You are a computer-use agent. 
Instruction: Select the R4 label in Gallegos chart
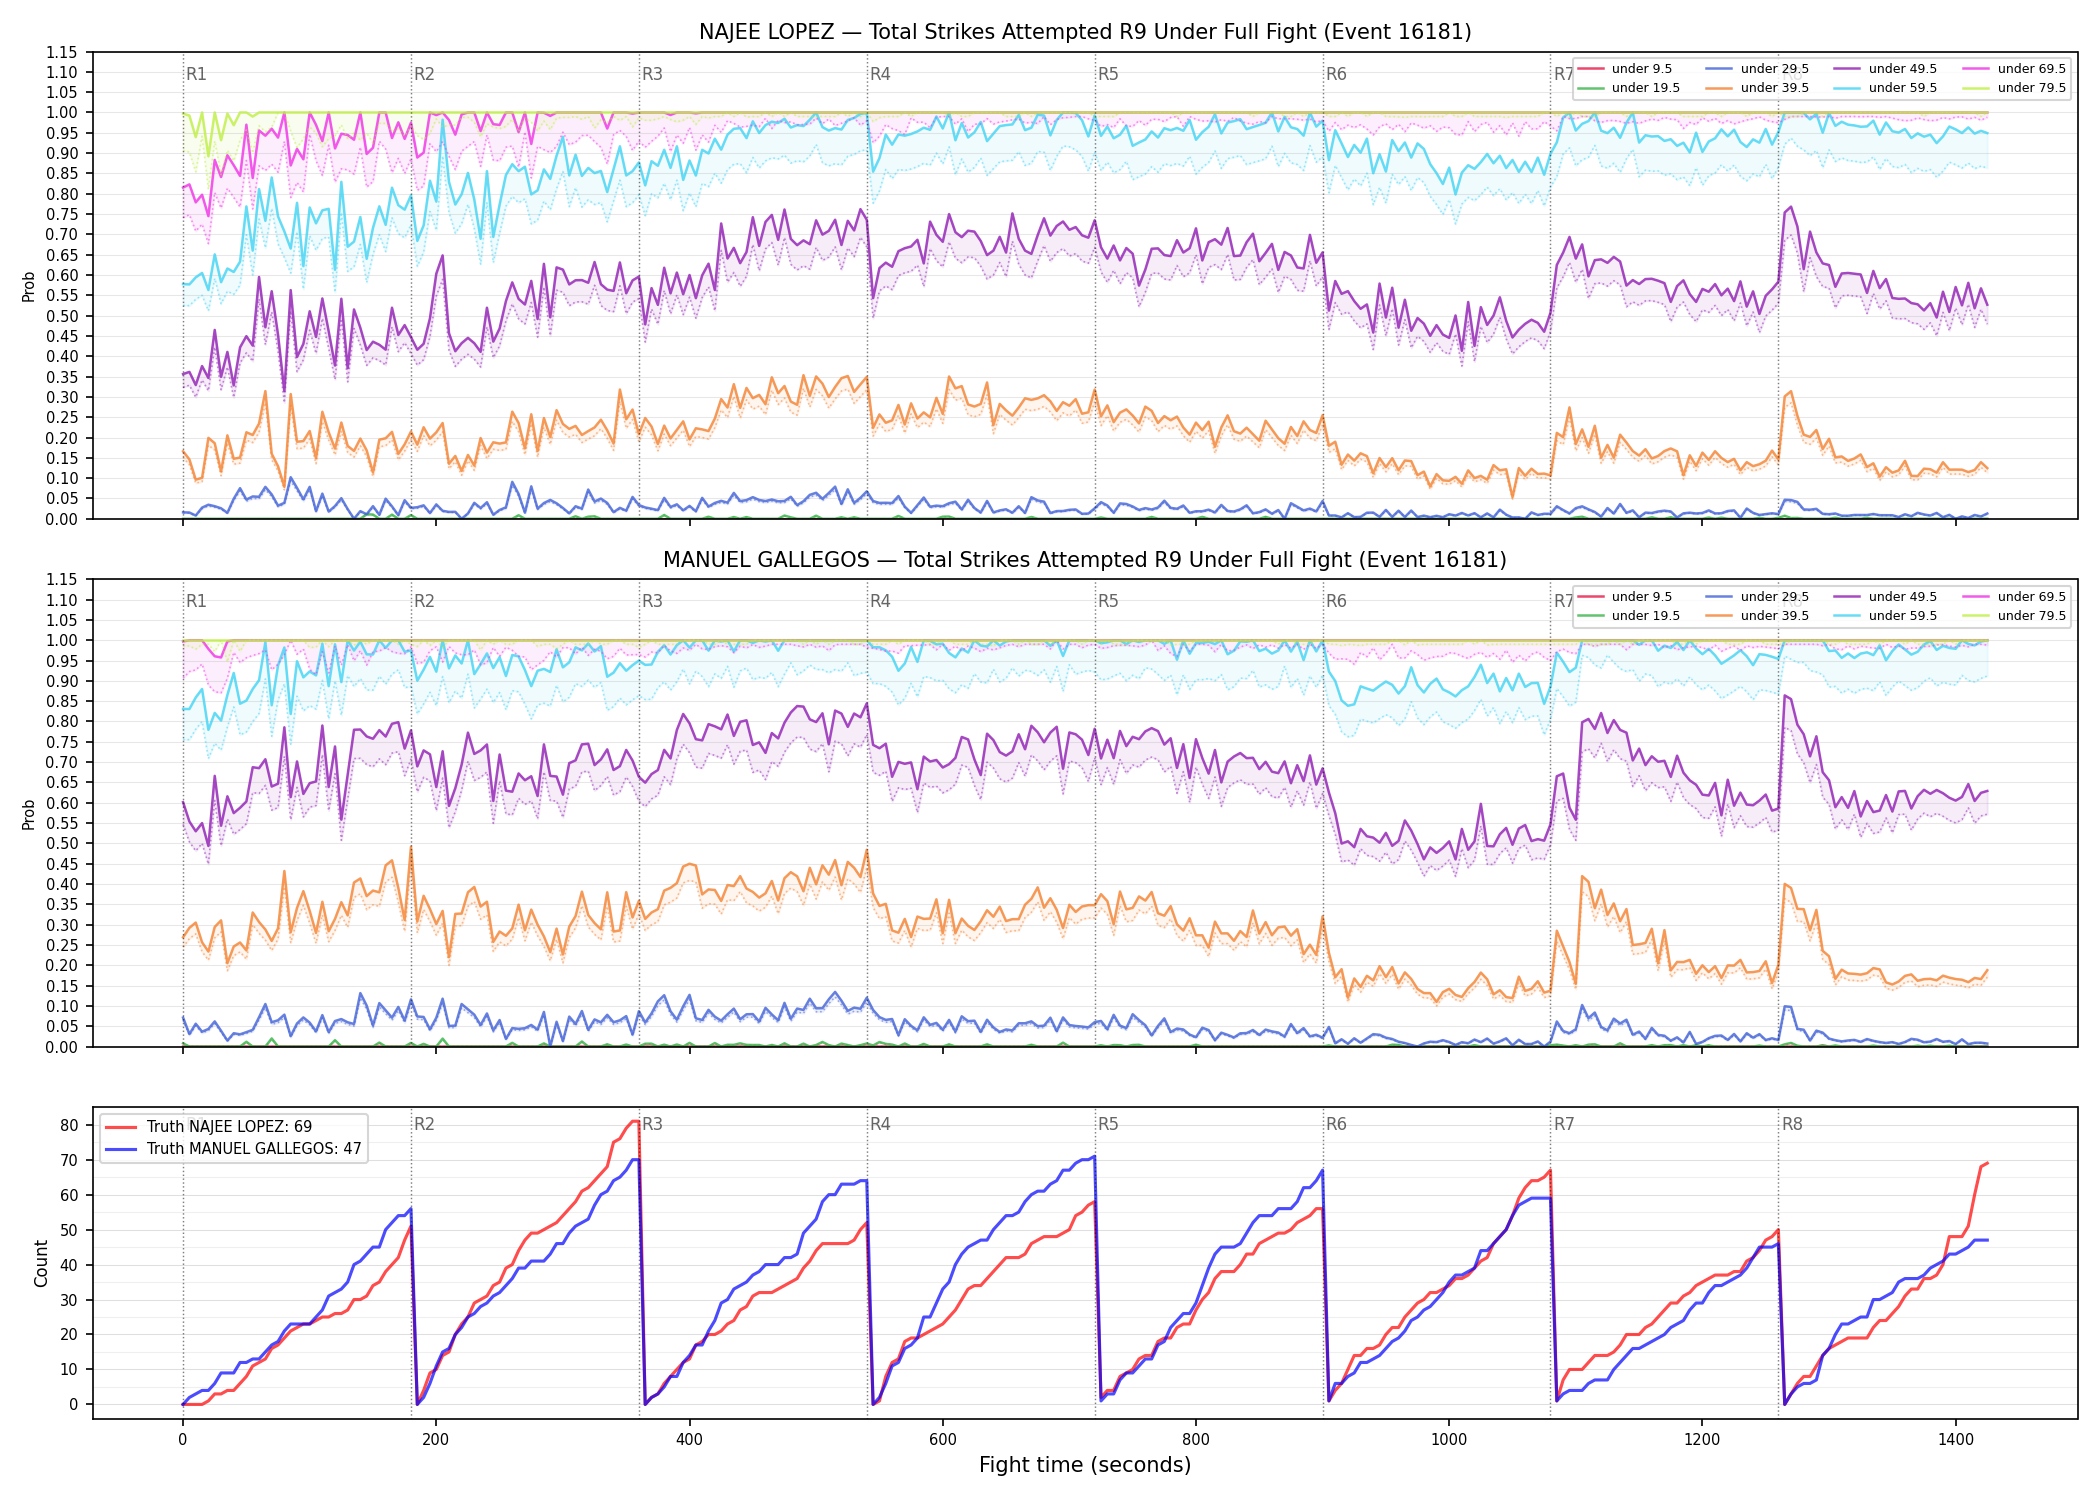tap(880, 601)
